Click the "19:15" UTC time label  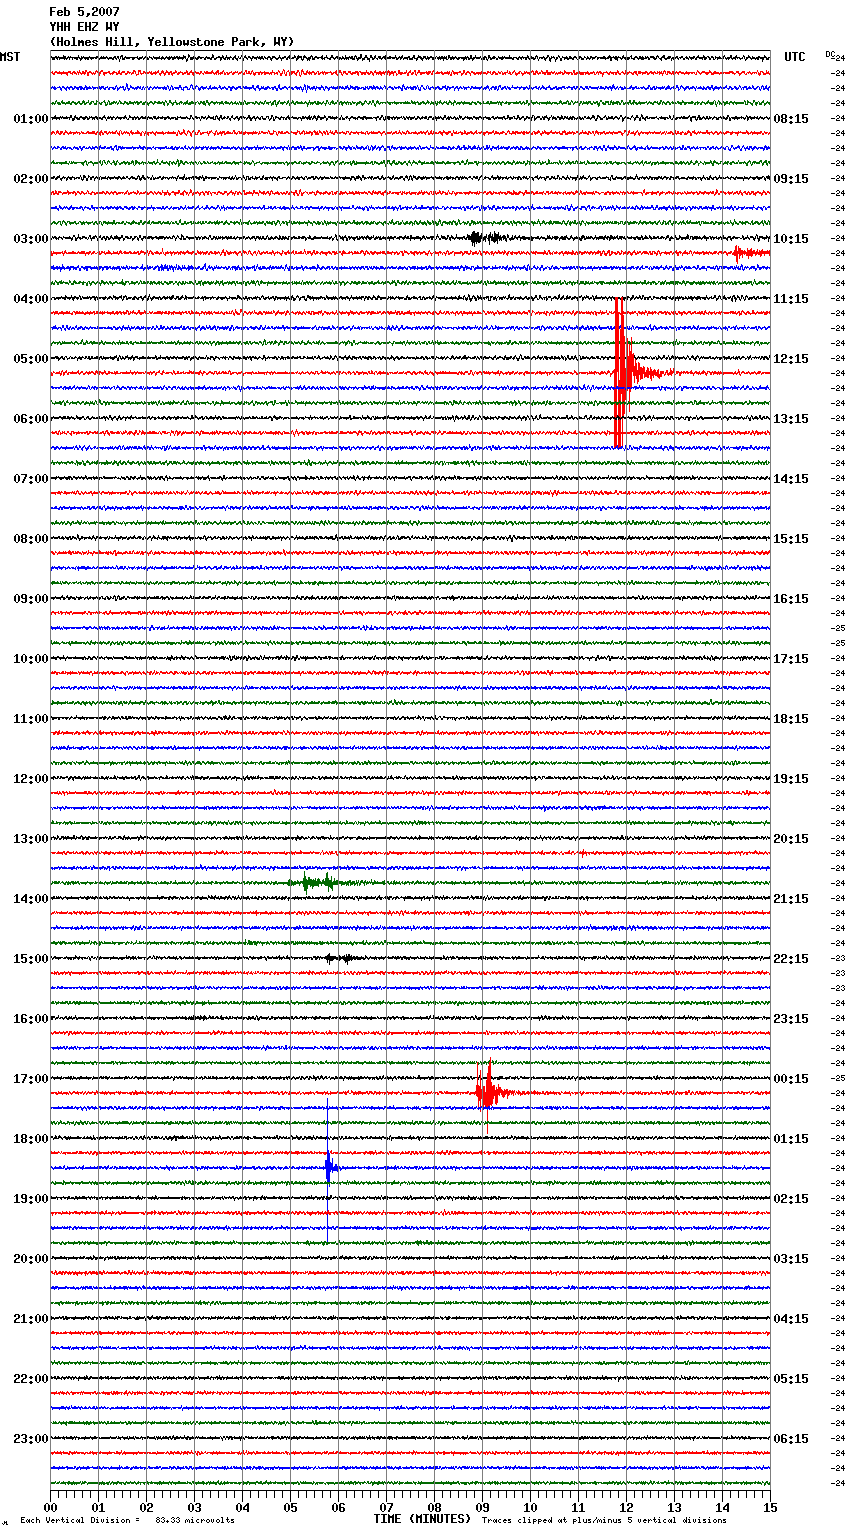[x=791, y=779]
